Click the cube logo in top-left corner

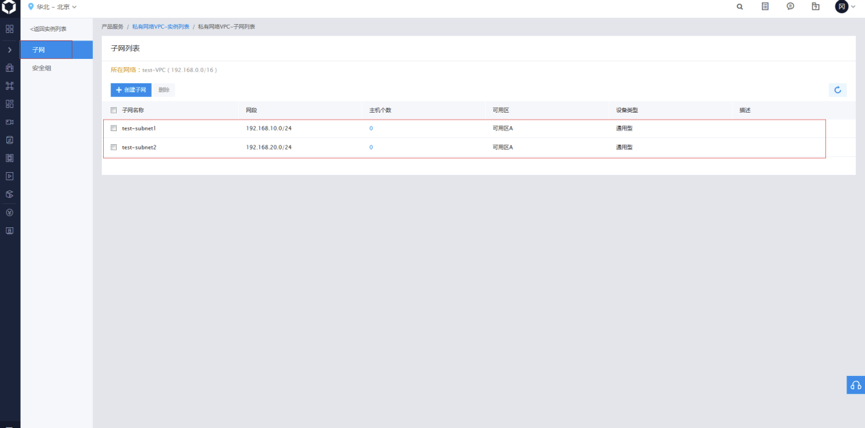pyautogui.click(x=9, y=7)
